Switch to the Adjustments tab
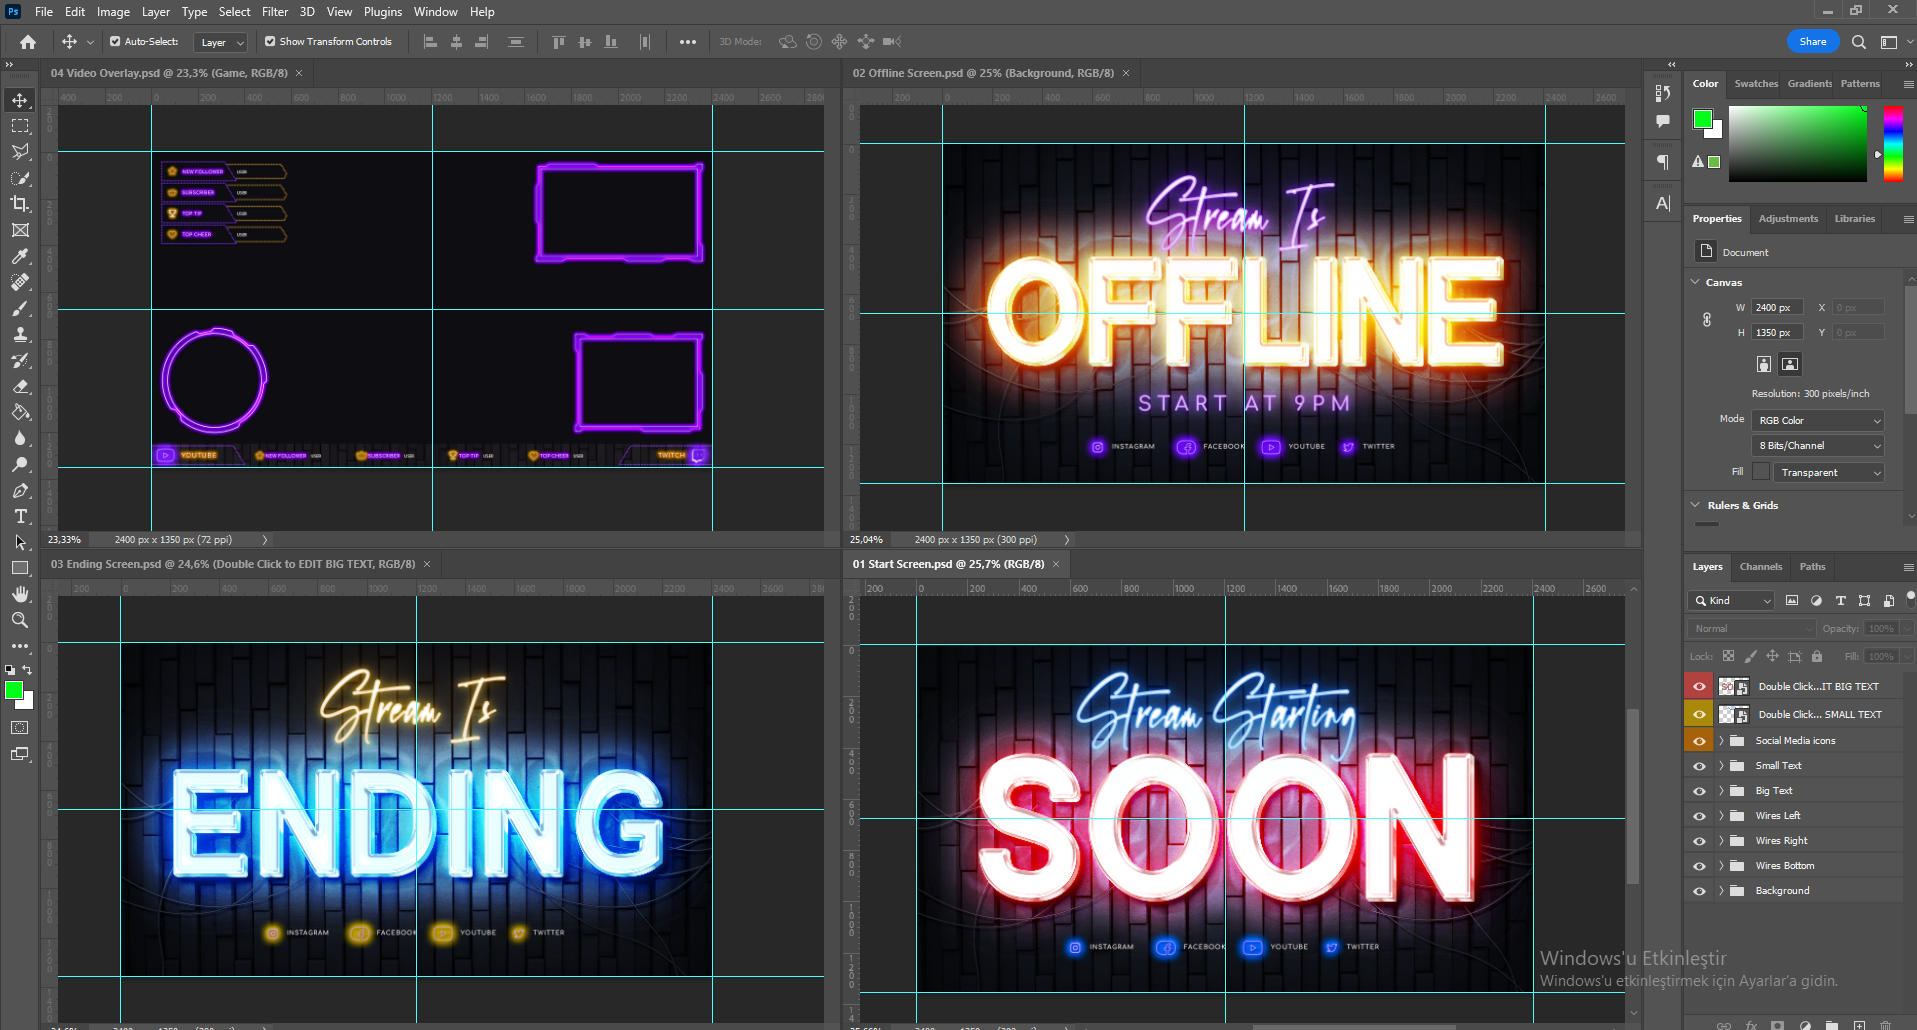 click(x=1788, y=219)
